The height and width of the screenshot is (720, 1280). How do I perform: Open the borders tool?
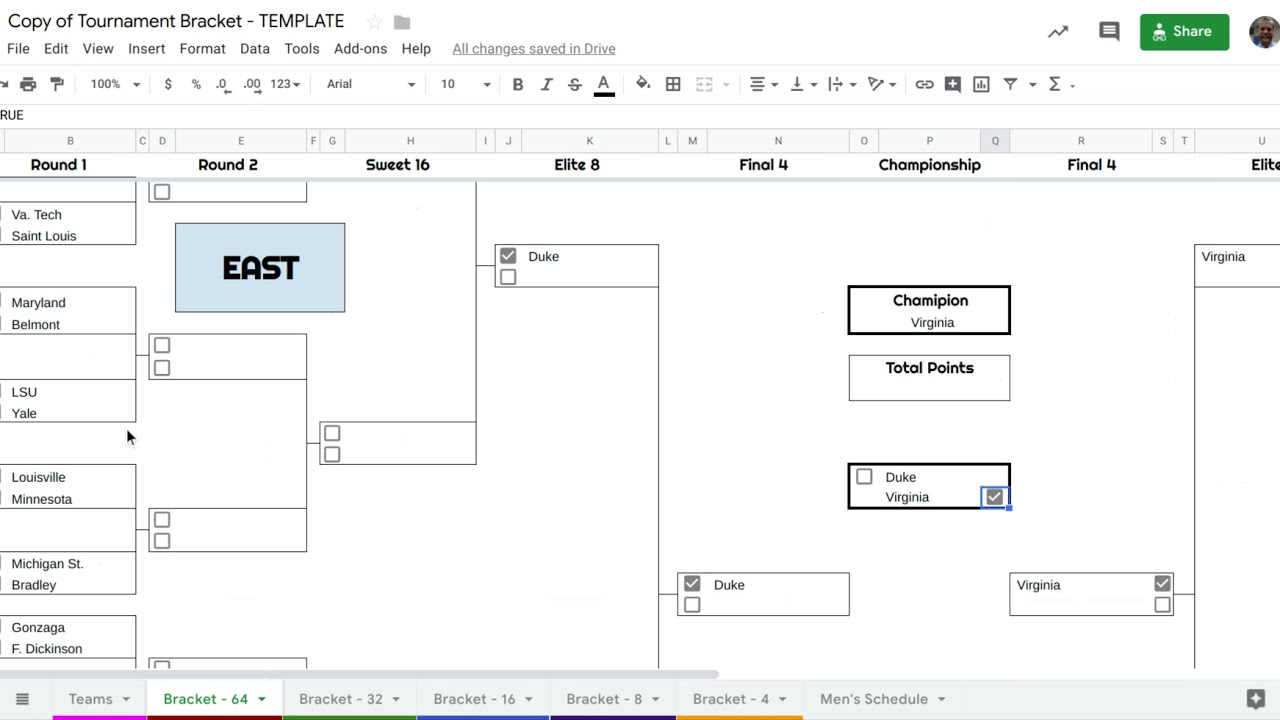click(673, 84)
